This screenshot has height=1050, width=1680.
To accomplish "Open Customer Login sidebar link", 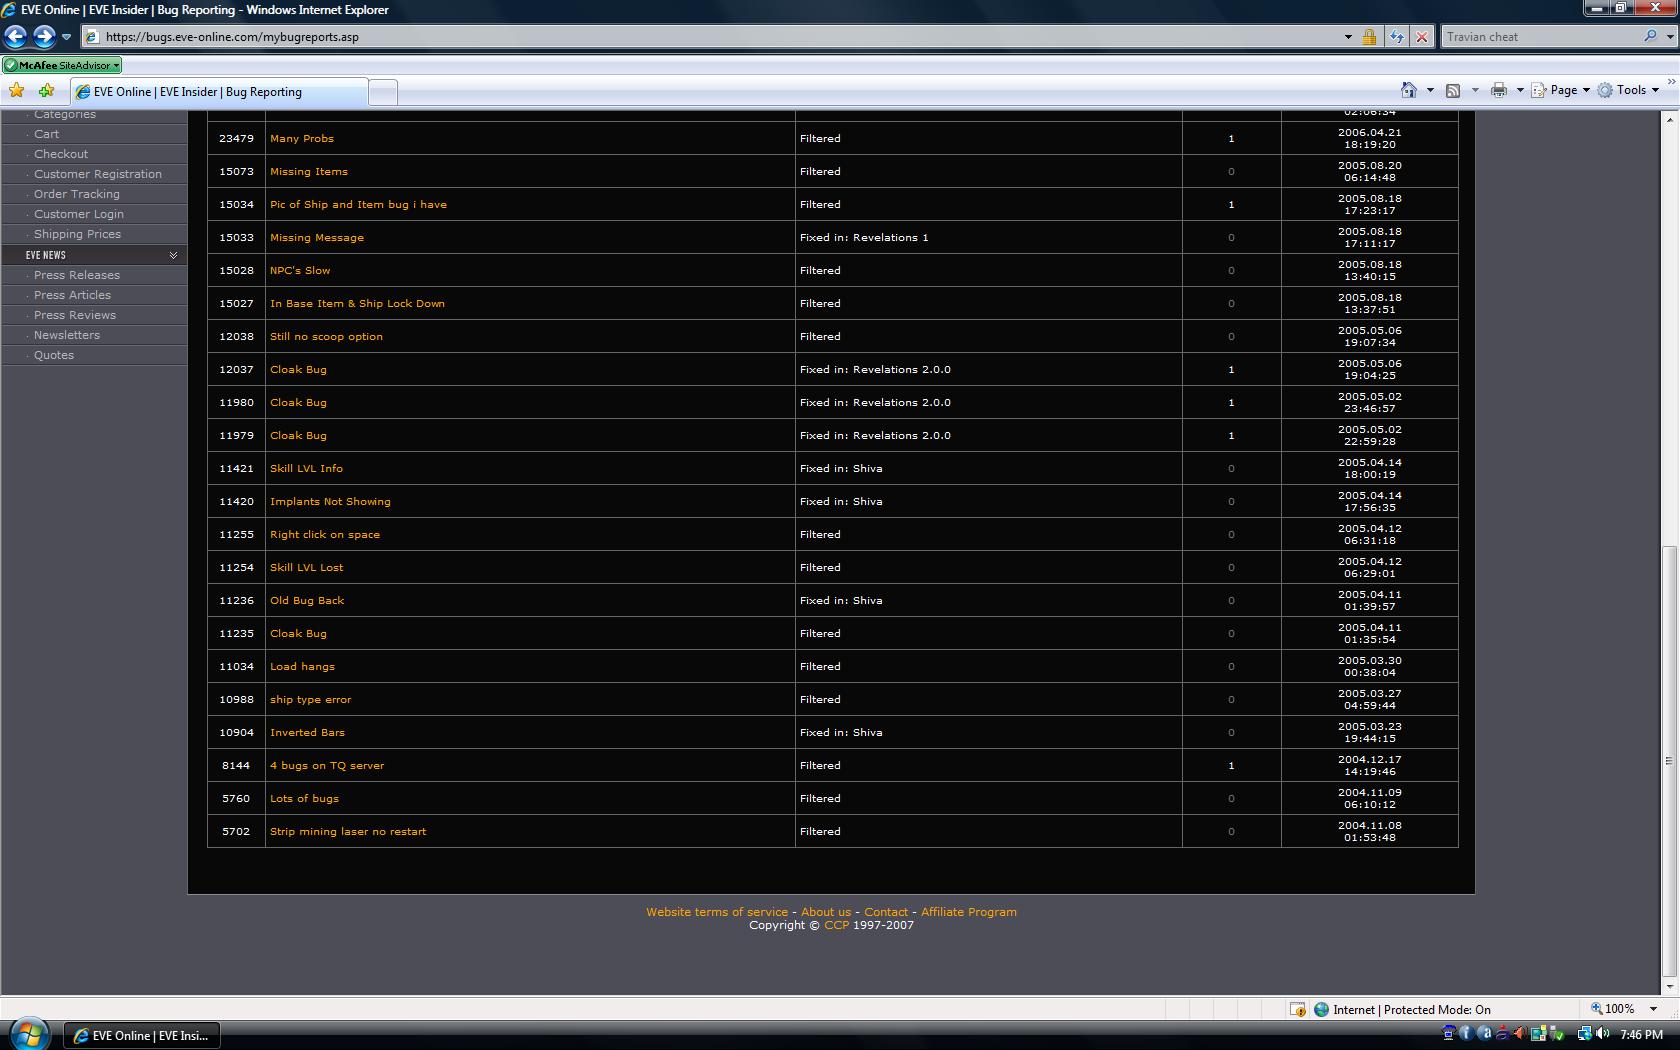I will tap(79, 214).
